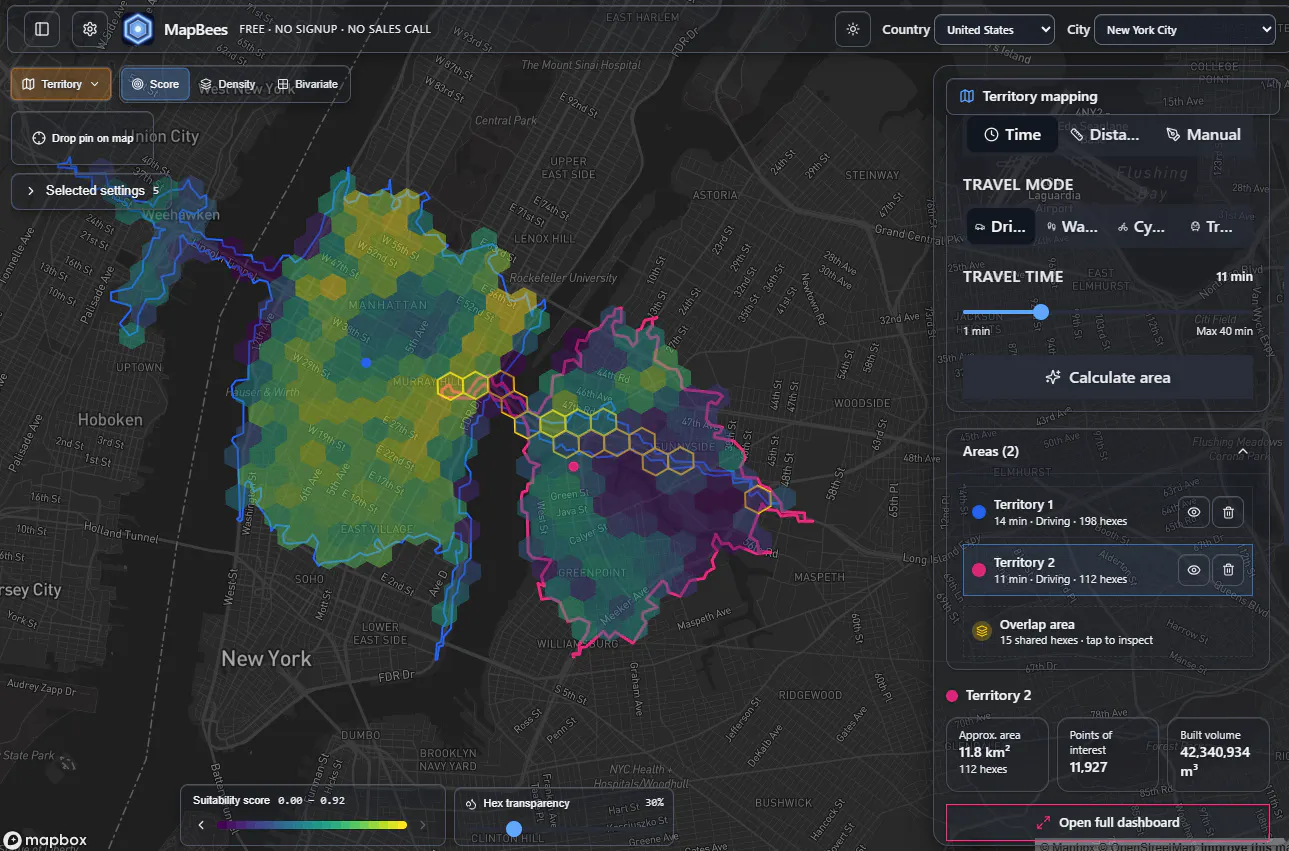
Task: Click the grid icon on Bivariate button
Action: (283, 84)
